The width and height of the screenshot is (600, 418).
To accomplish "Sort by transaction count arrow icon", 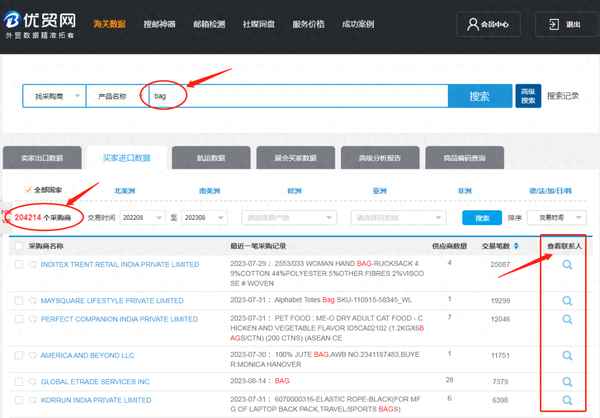I will [516, 246].
